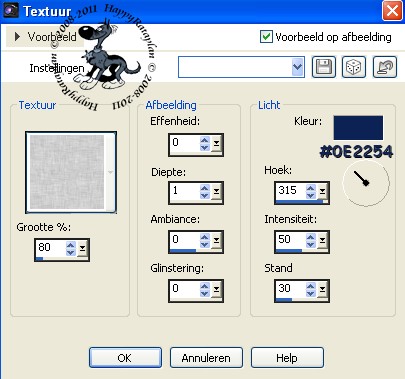Decrease Grootte % with down arrow
The image size is (405, 379).
click(71, 253)
